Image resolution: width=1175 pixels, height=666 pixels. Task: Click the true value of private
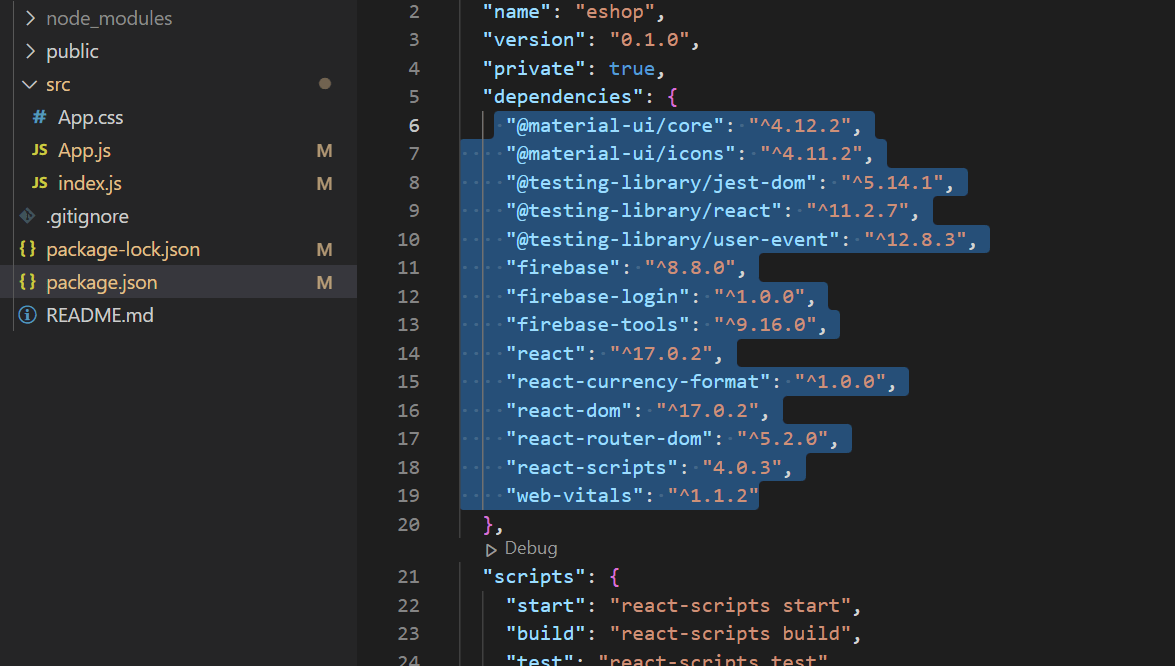tap(632, 69)
